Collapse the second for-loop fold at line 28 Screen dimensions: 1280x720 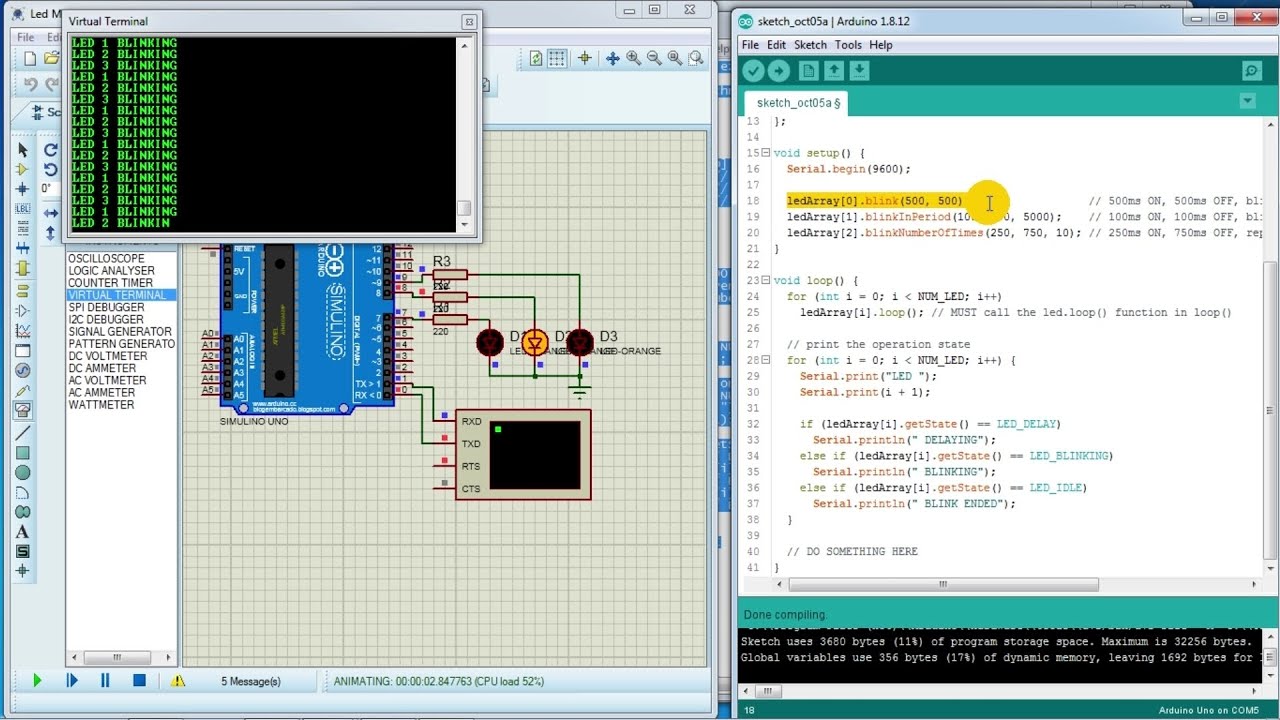coord(766,360)
